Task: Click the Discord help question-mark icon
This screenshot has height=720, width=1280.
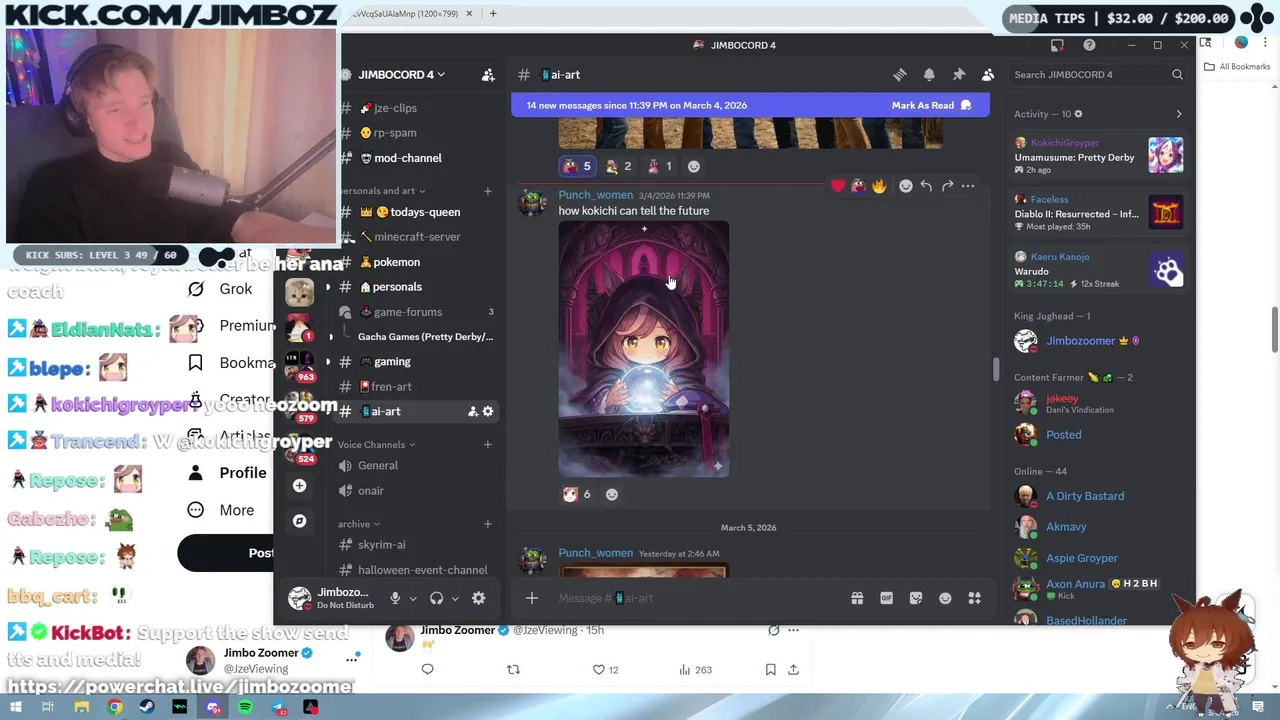Action: pyautogui.click(x=1089, y=45)
